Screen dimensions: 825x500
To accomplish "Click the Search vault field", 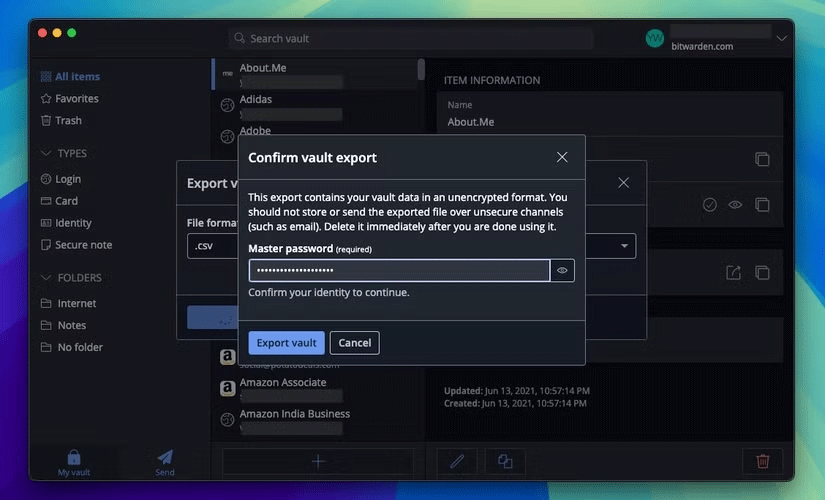I will coord(411,38).
